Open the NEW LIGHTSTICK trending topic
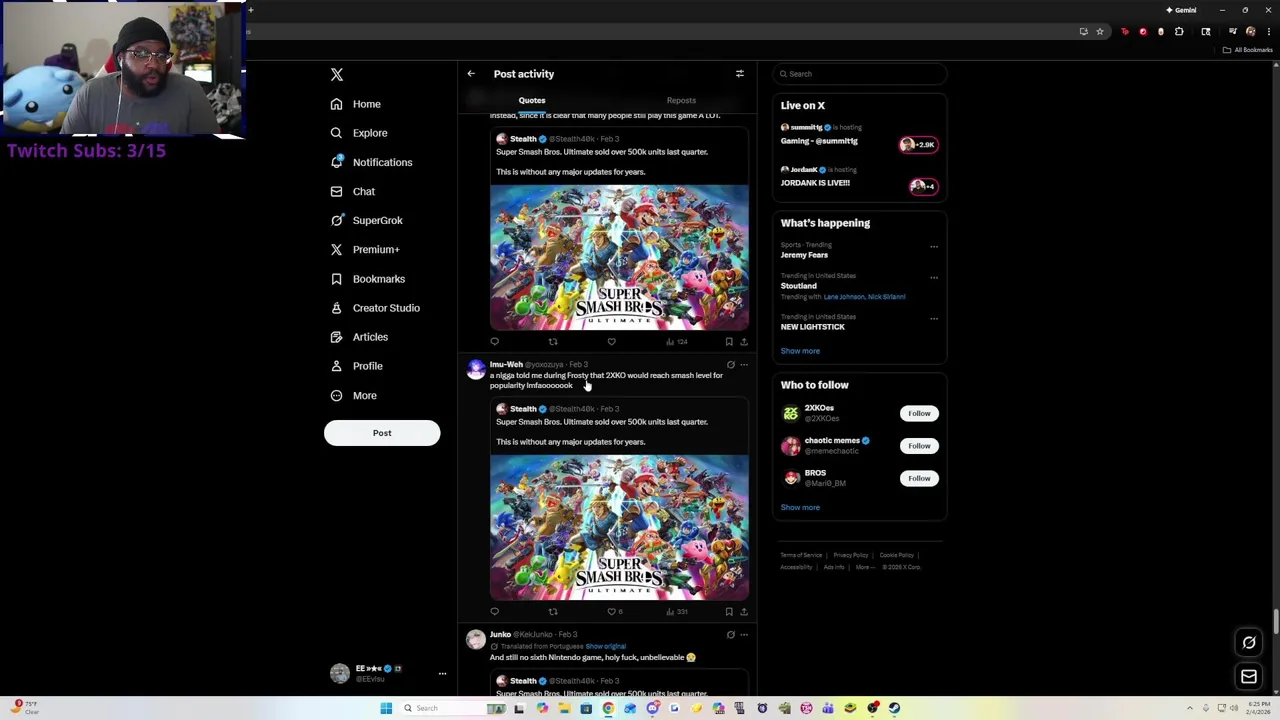The width and height of the screenshot is (1280, 720). [x=813, y=328]
